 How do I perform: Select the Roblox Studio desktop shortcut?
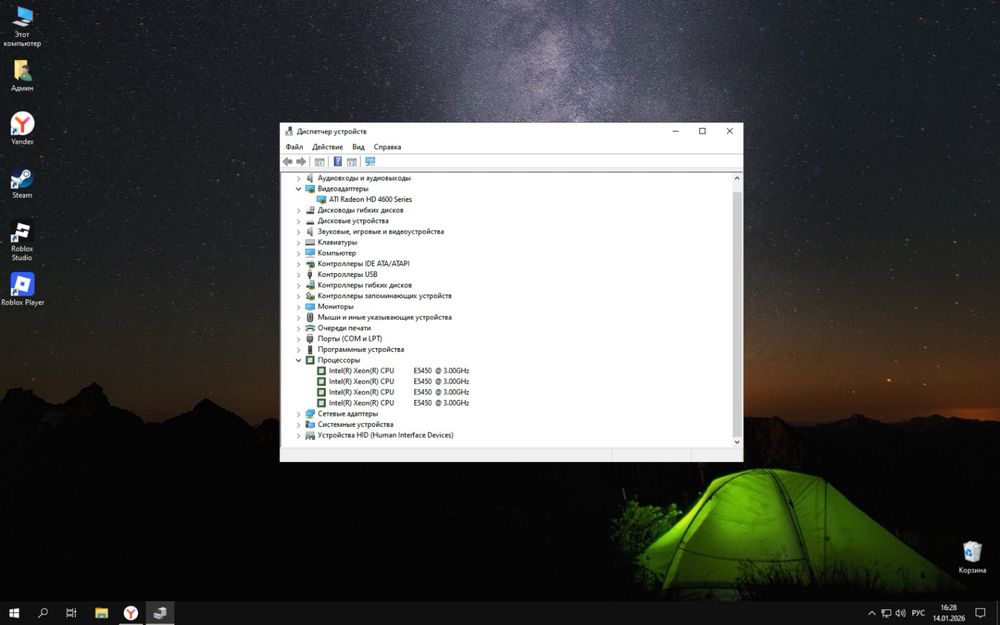pos(22,241)
